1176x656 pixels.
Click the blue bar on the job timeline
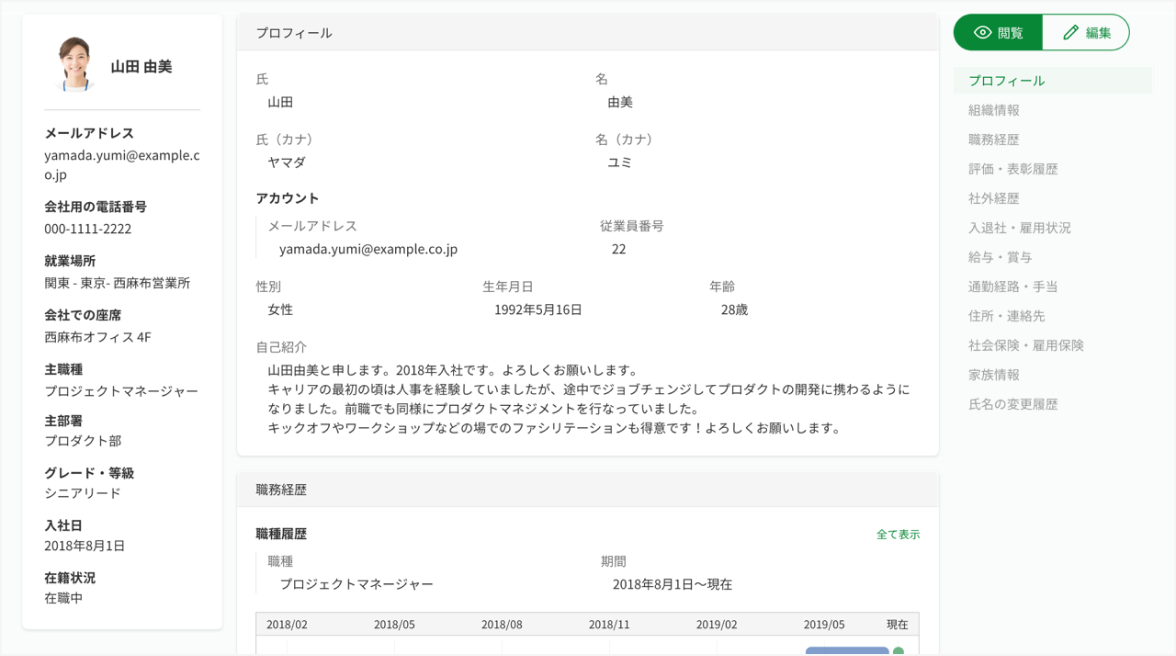pos(847,651)
